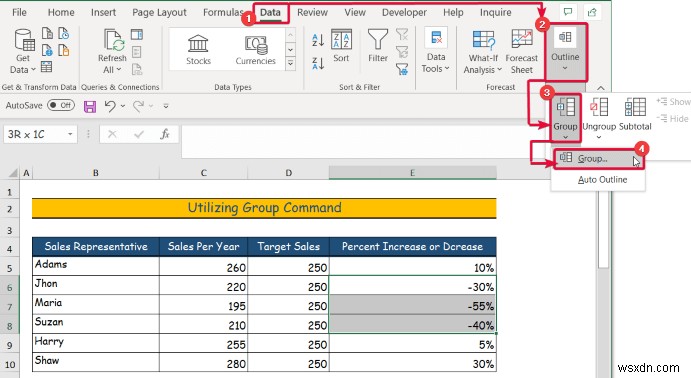Open the Undo history dropdown

point(123,106)
